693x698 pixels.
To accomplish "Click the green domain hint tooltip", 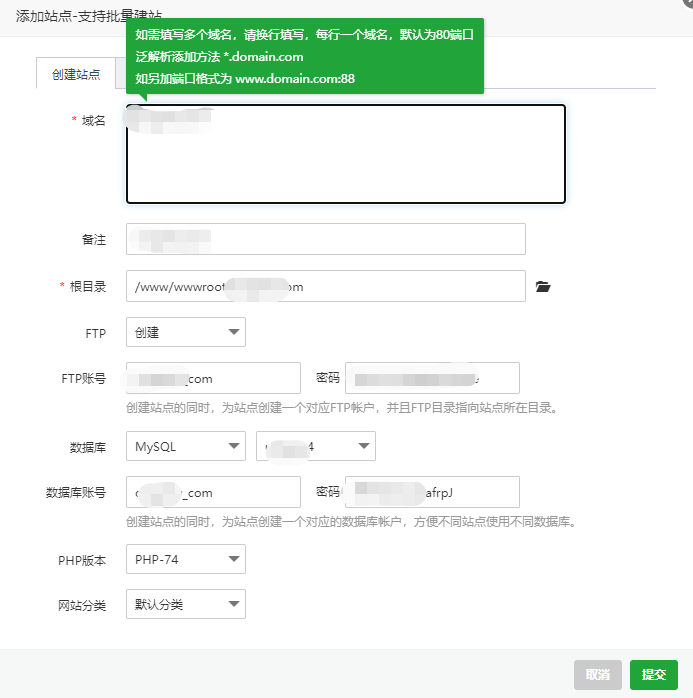I will click(x=305, y=57).
